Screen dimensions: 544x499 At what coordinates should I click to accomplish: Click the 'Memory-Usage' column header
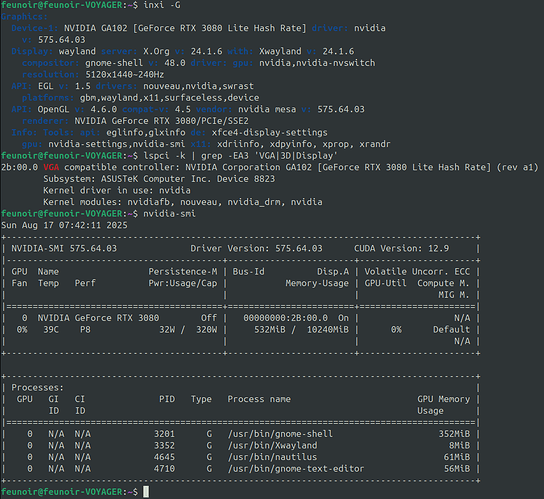[317, 283]
